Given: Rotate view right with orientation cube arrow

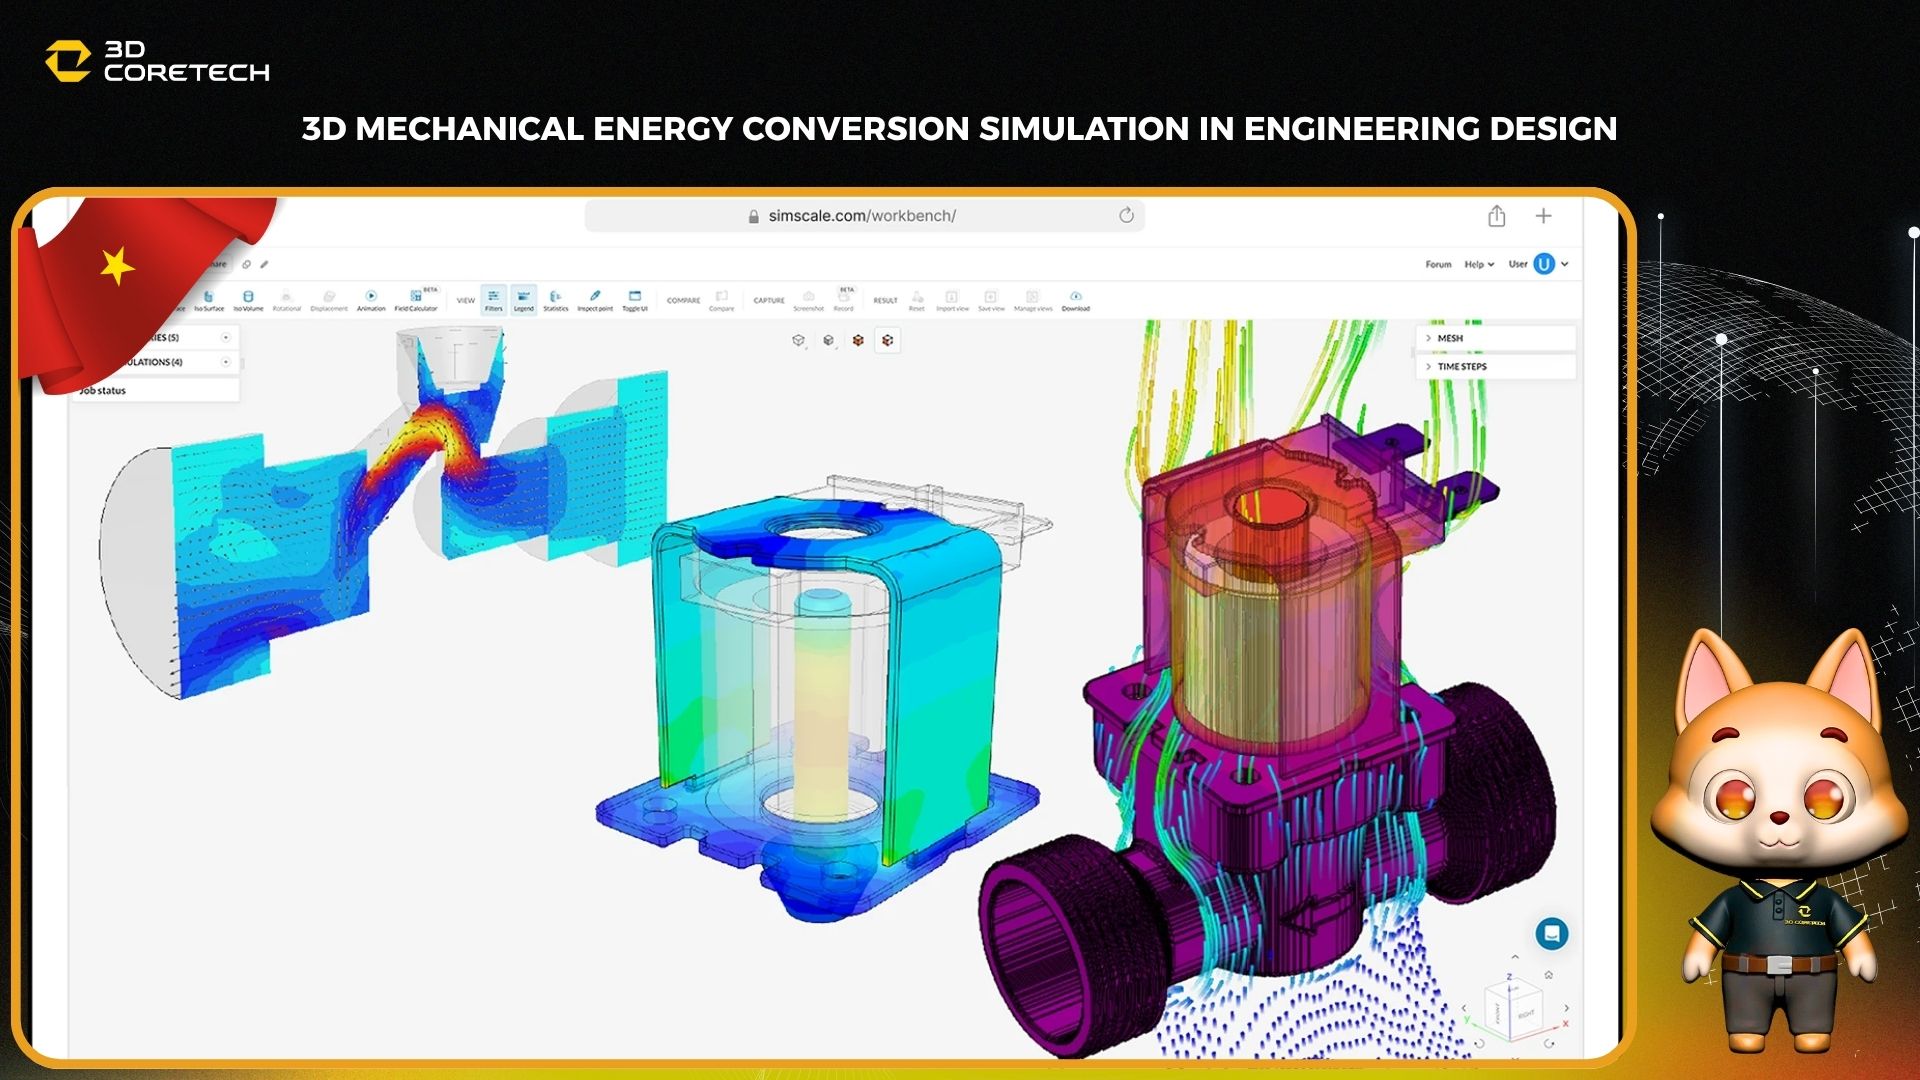Looking at the screenshot, I should coord(1566,1008).
